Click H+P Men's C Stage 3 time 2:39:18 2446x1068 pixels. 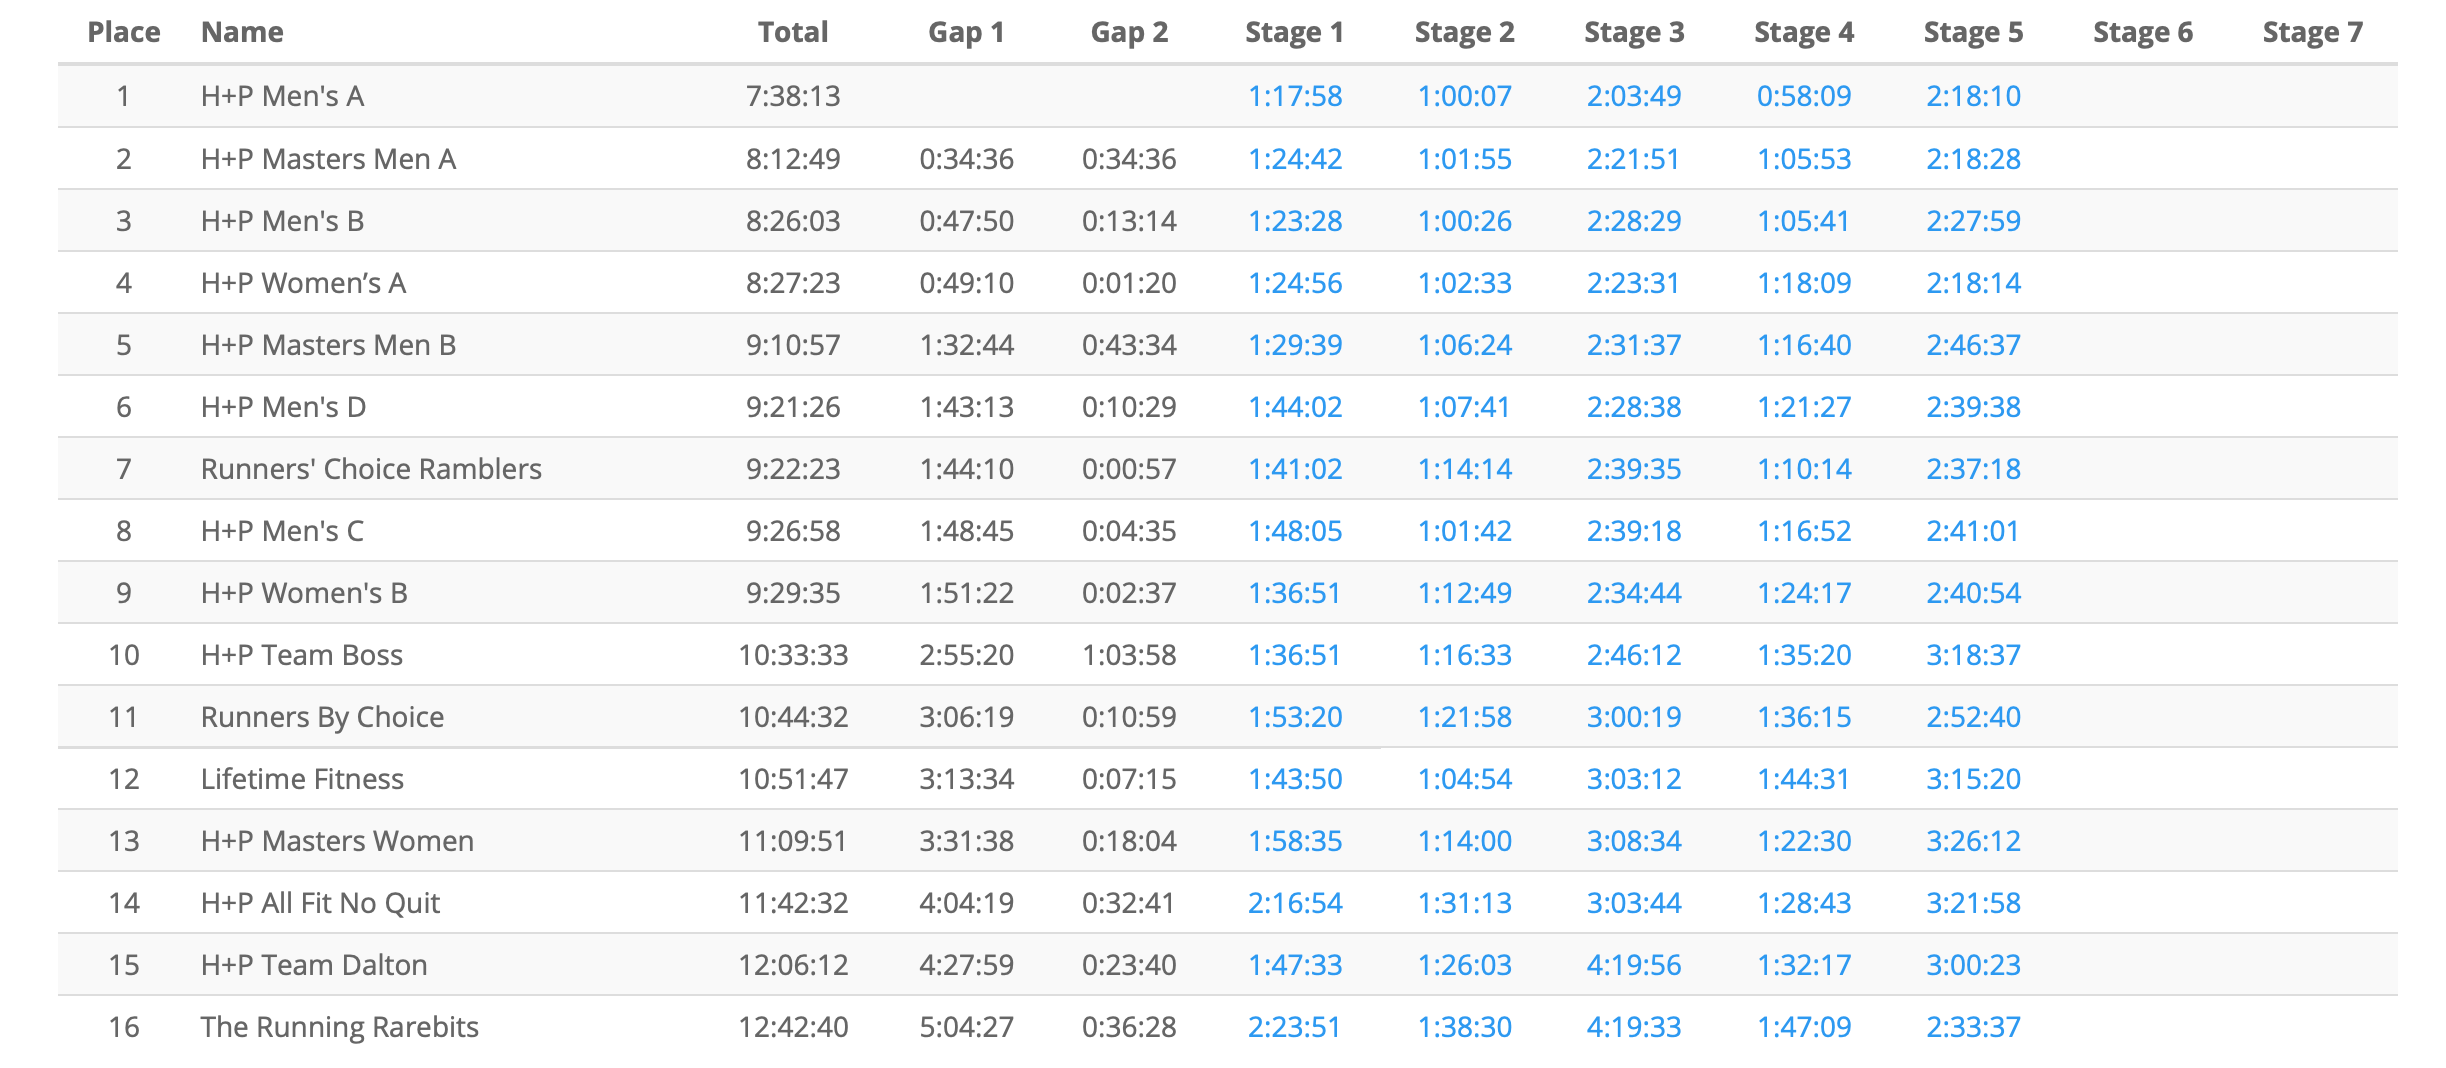click(x=1633, y=531)
